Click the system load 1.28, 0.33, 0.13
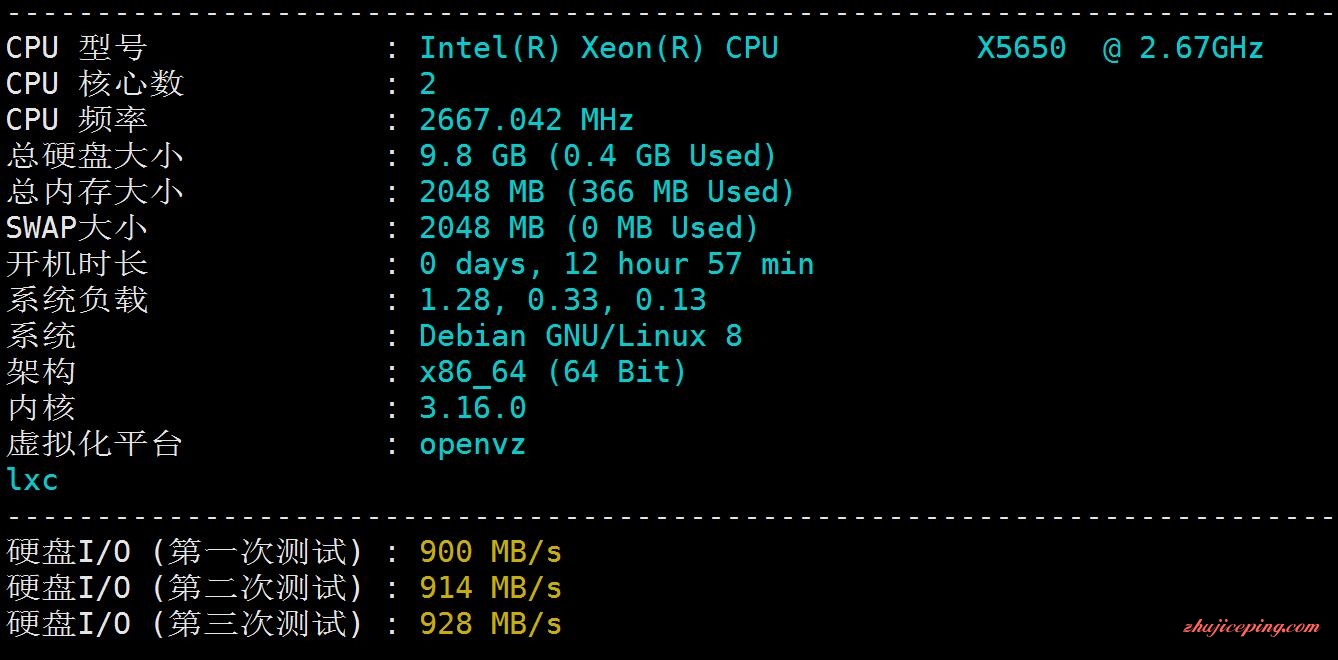Screen dimensions: 1338x660 (563, 300)
